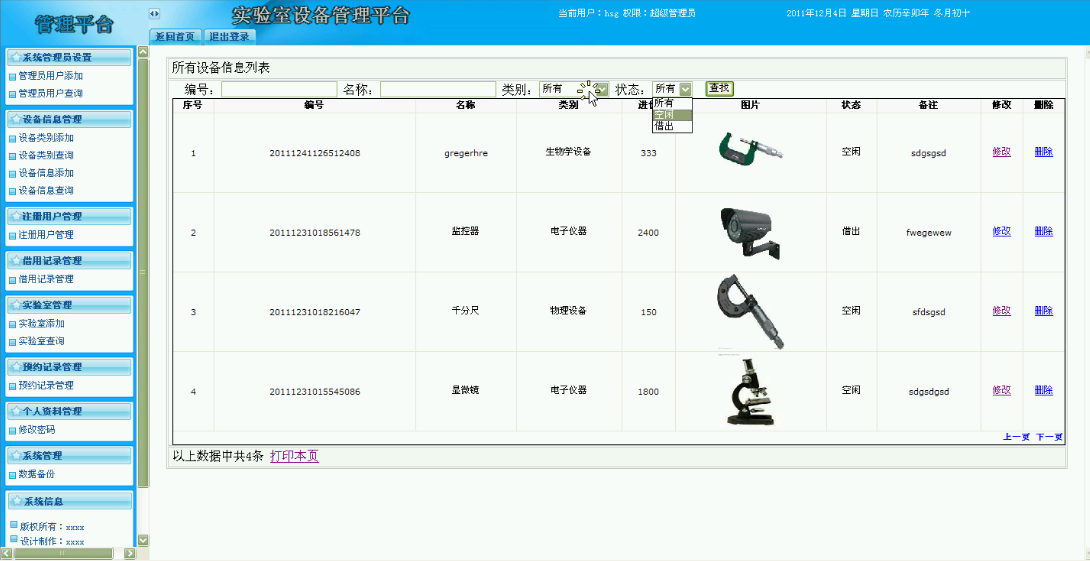The width and height of the screenshot is (1090, 561).
Task: Go to 上一页 previous page
Action: (x=1016, y=437)
